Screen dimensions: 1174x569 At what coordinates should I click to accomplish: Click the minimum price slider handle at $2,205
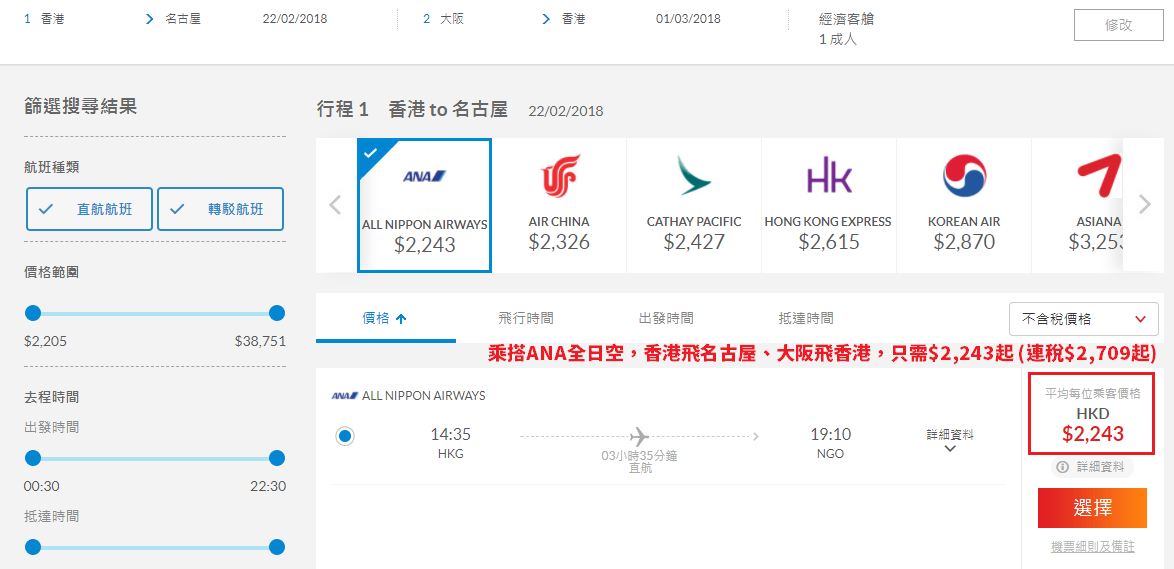pyautogui.click(x=33, y=313)
